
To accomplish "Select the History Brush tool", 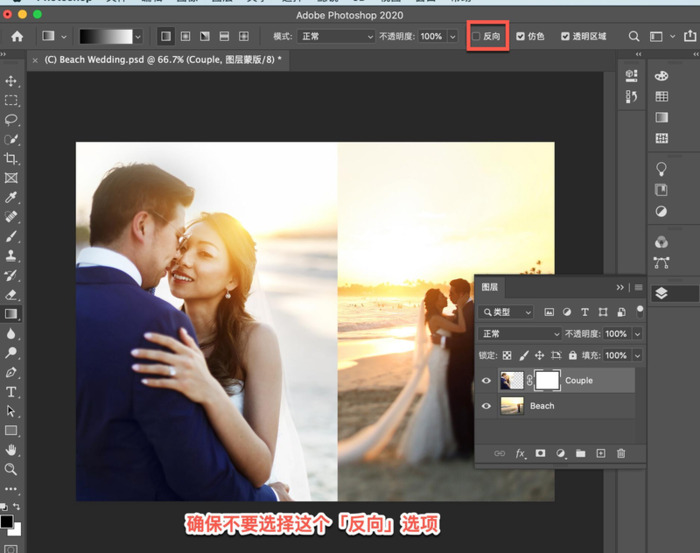I will pos(11,275).
